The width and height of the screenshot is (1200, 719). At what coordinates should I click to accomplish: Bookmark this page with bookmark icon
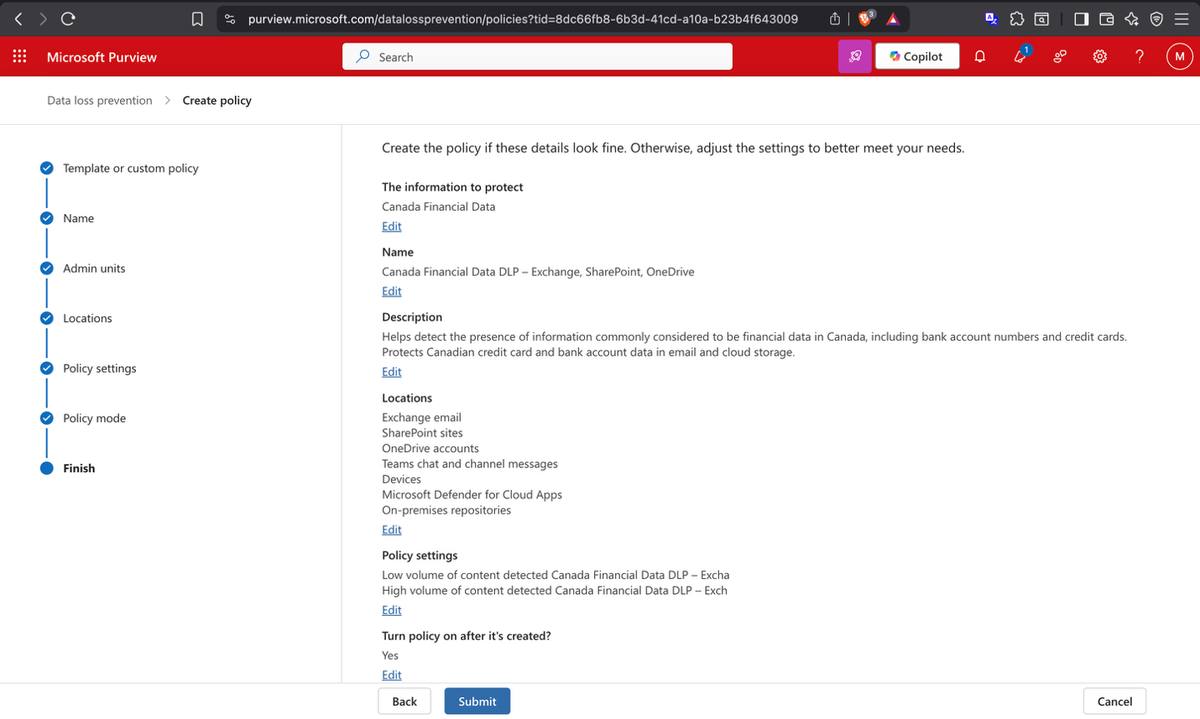click(x=198, y=18)
